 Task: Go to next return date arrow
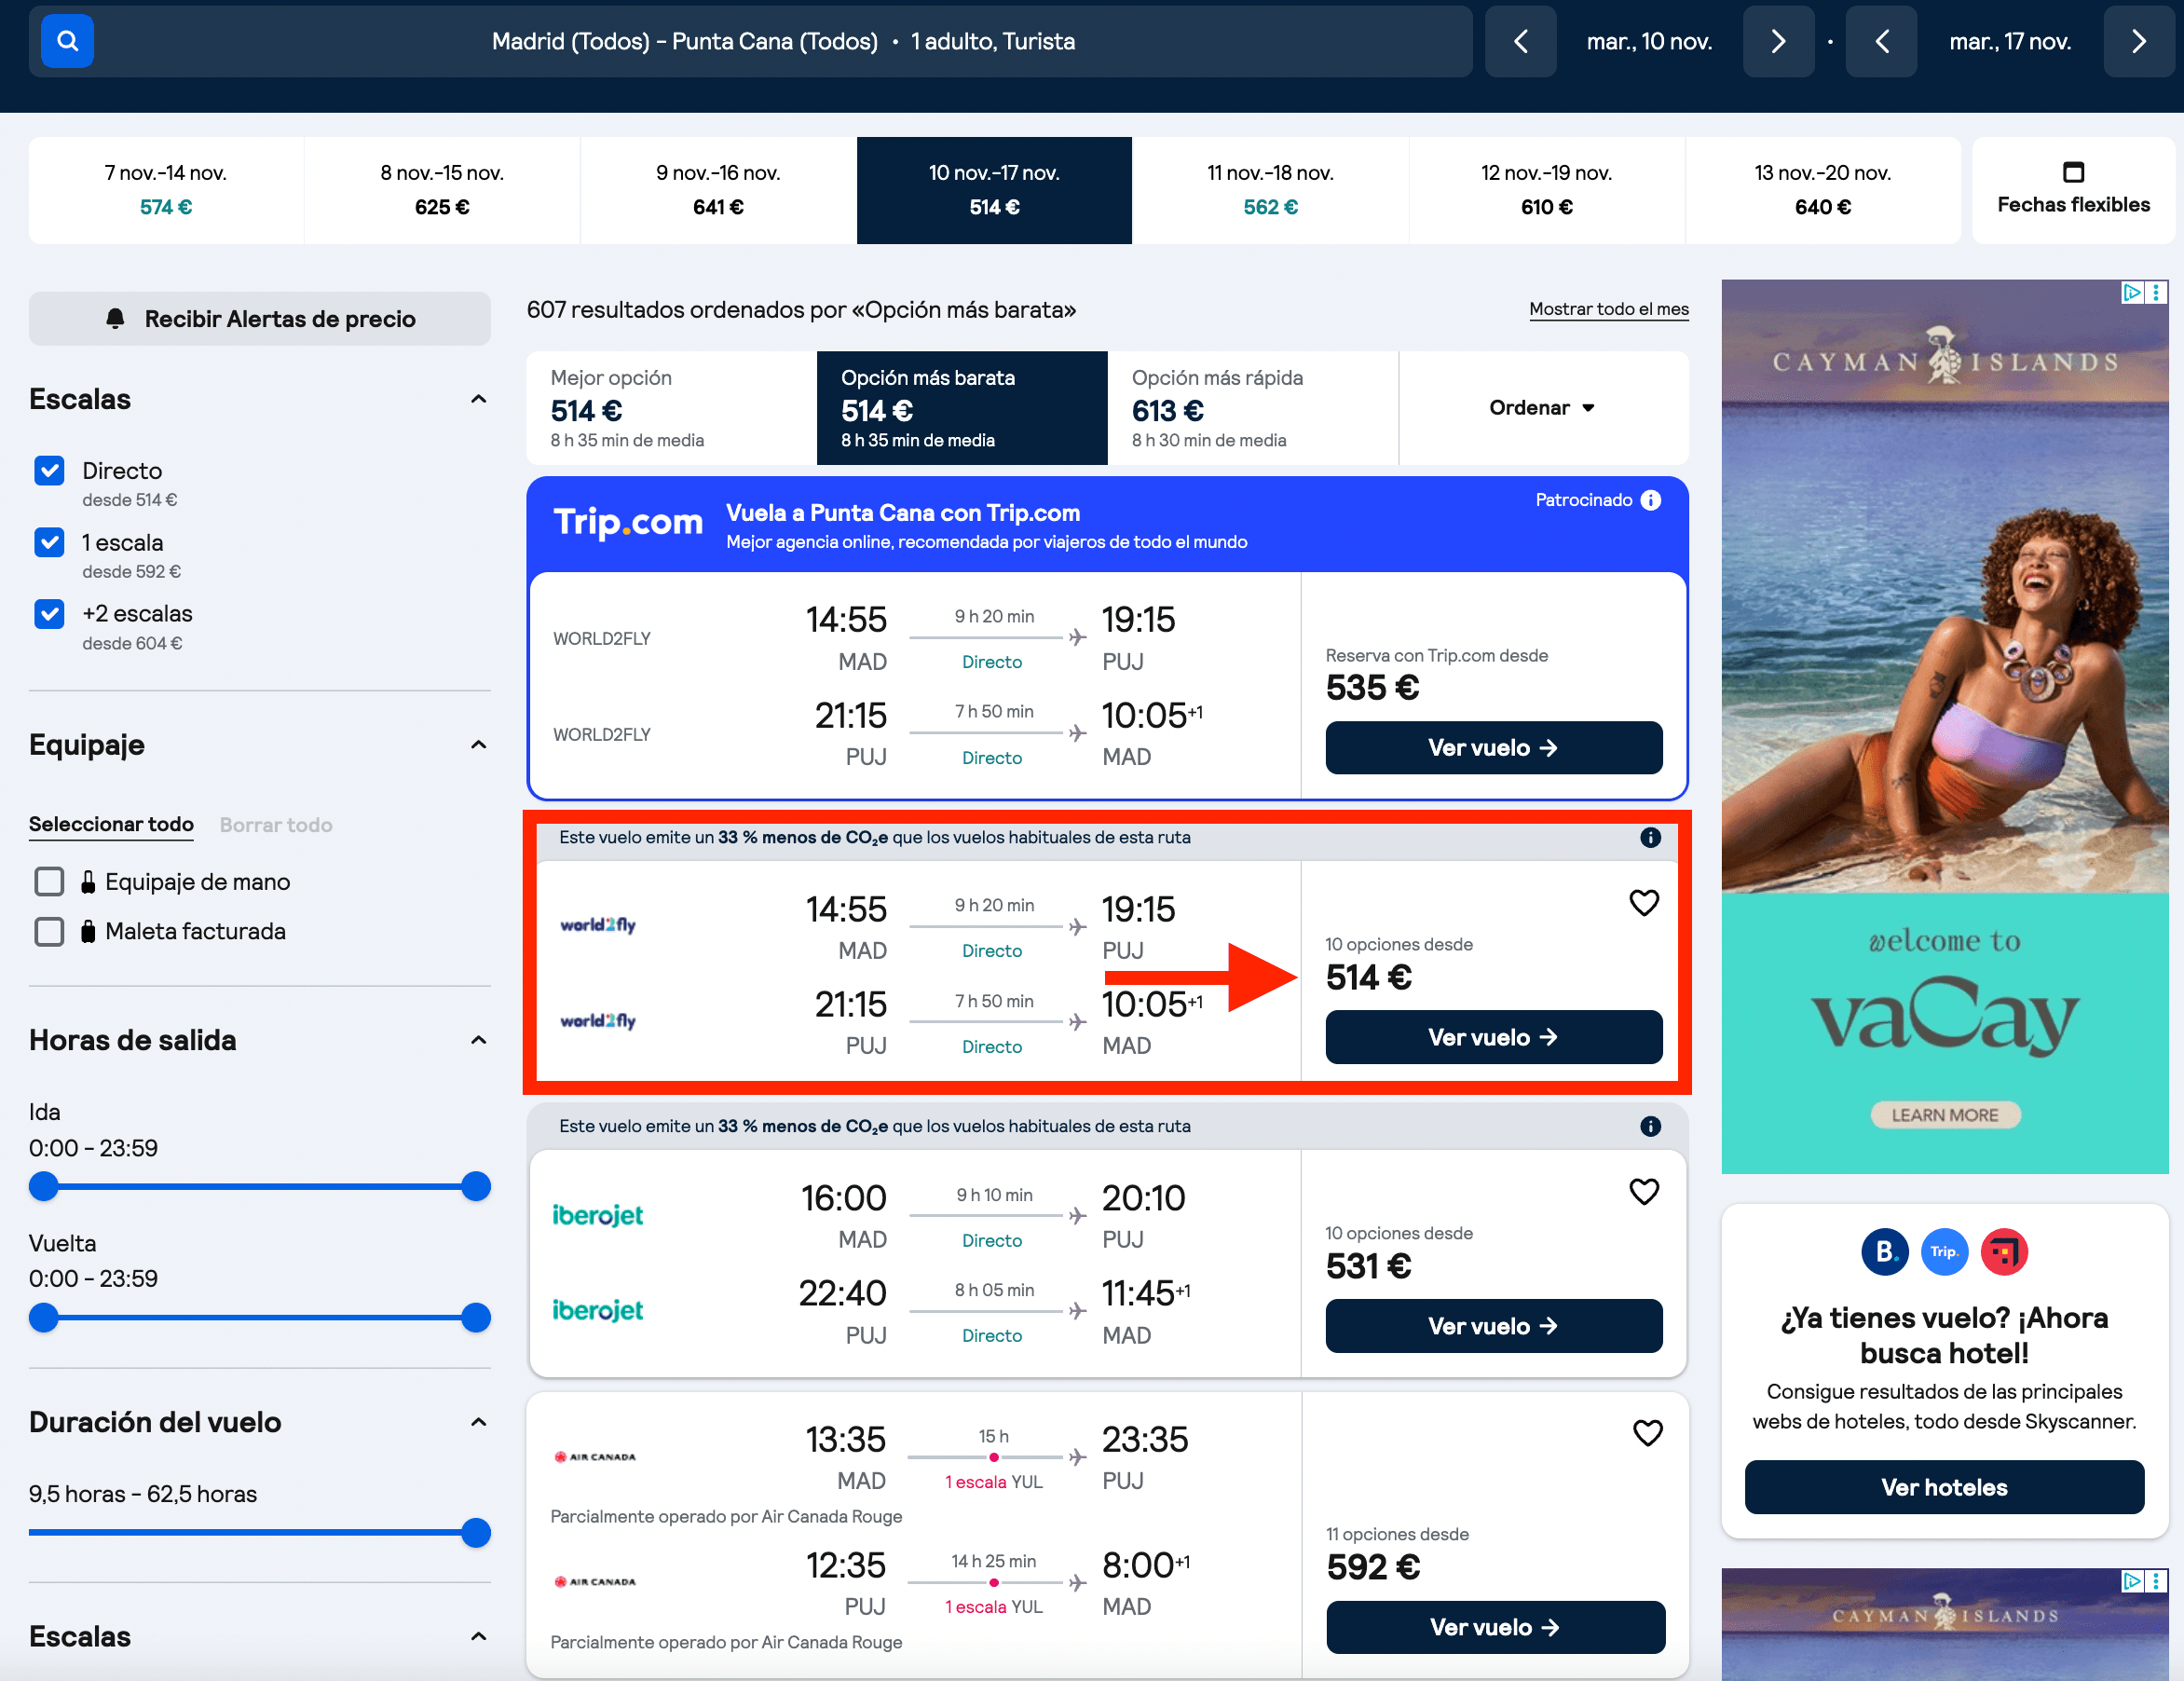click(x=2139, y=41)
